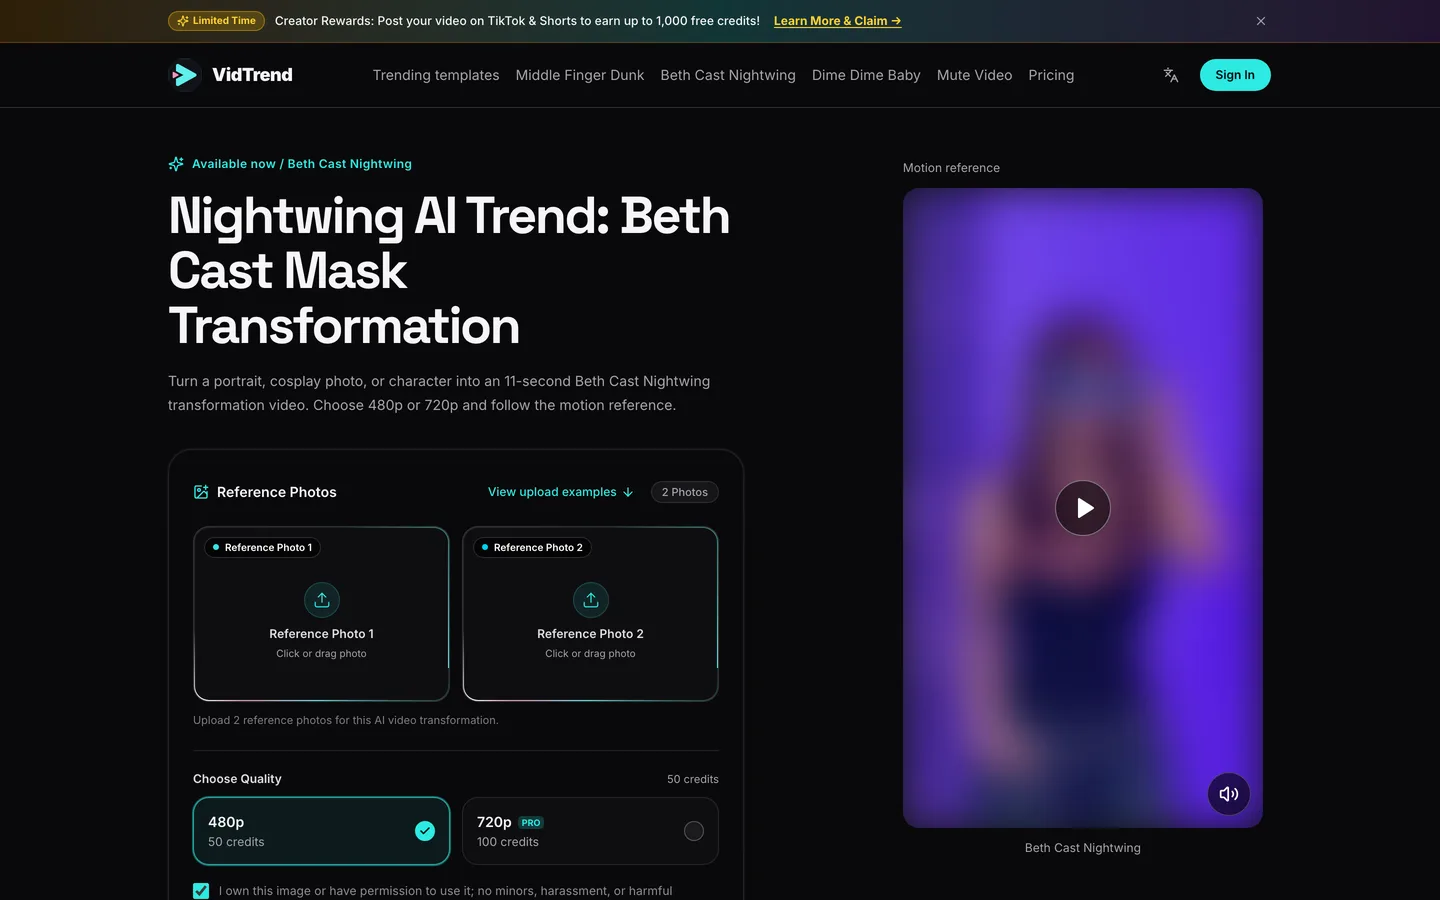The height and width of the screenshot is (900, 1440).
Task: Go to Middle Finger Dunk template
Action: tap(580, 75)
